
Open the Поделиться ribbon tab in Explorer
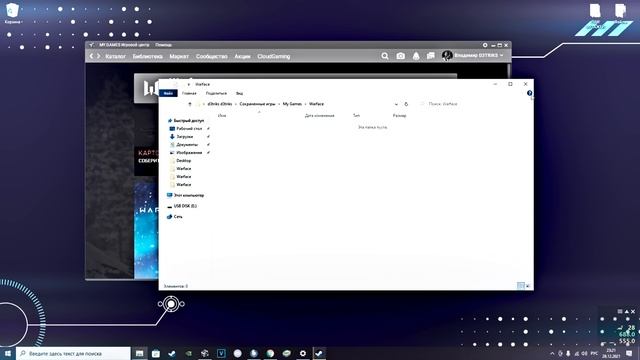[x=216, y=93]
